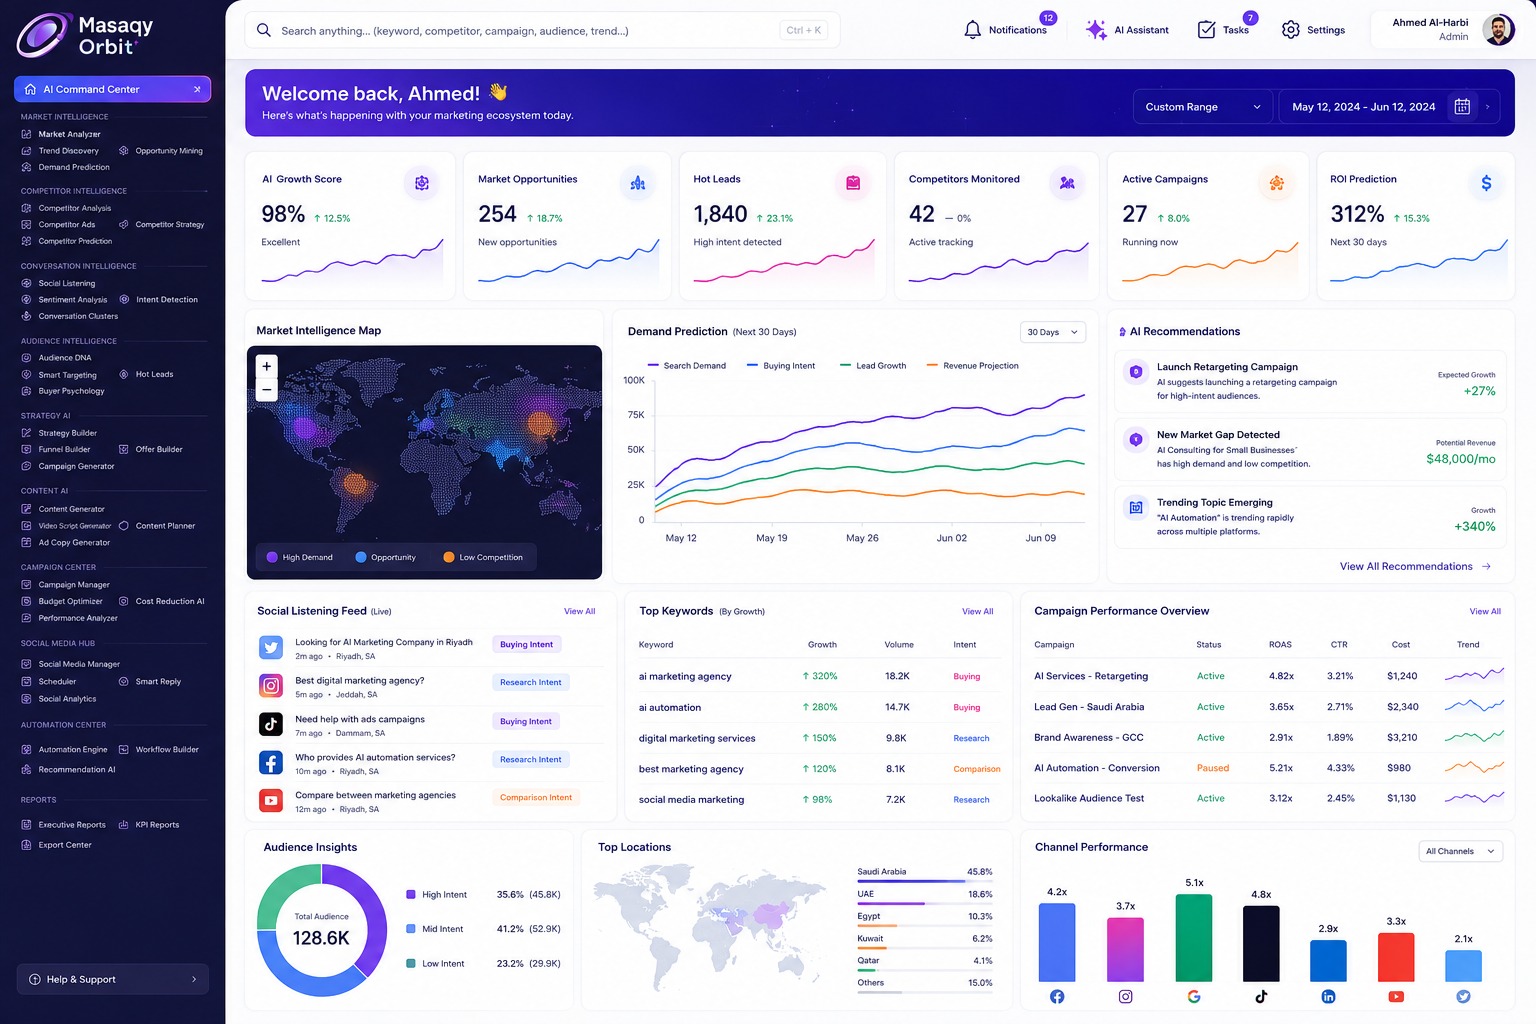Click the Active Campaigns card icon
The height and width of the screenshot is (1024, 1536).
click(1277, 183)
